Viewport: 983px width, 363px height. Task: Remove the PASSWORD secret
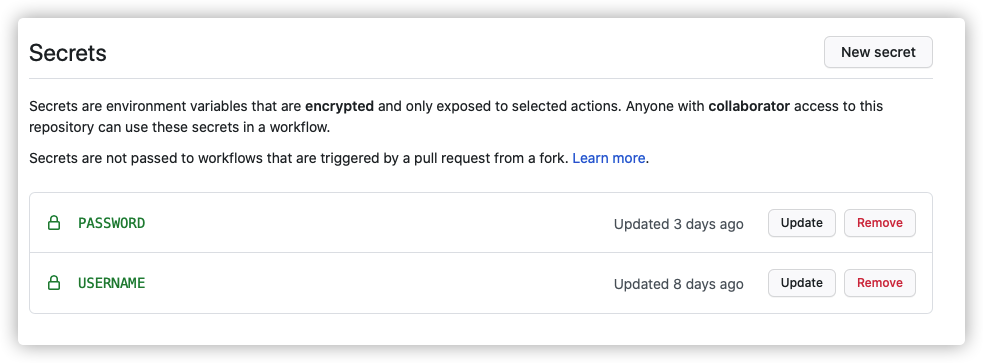click(880, 223)
